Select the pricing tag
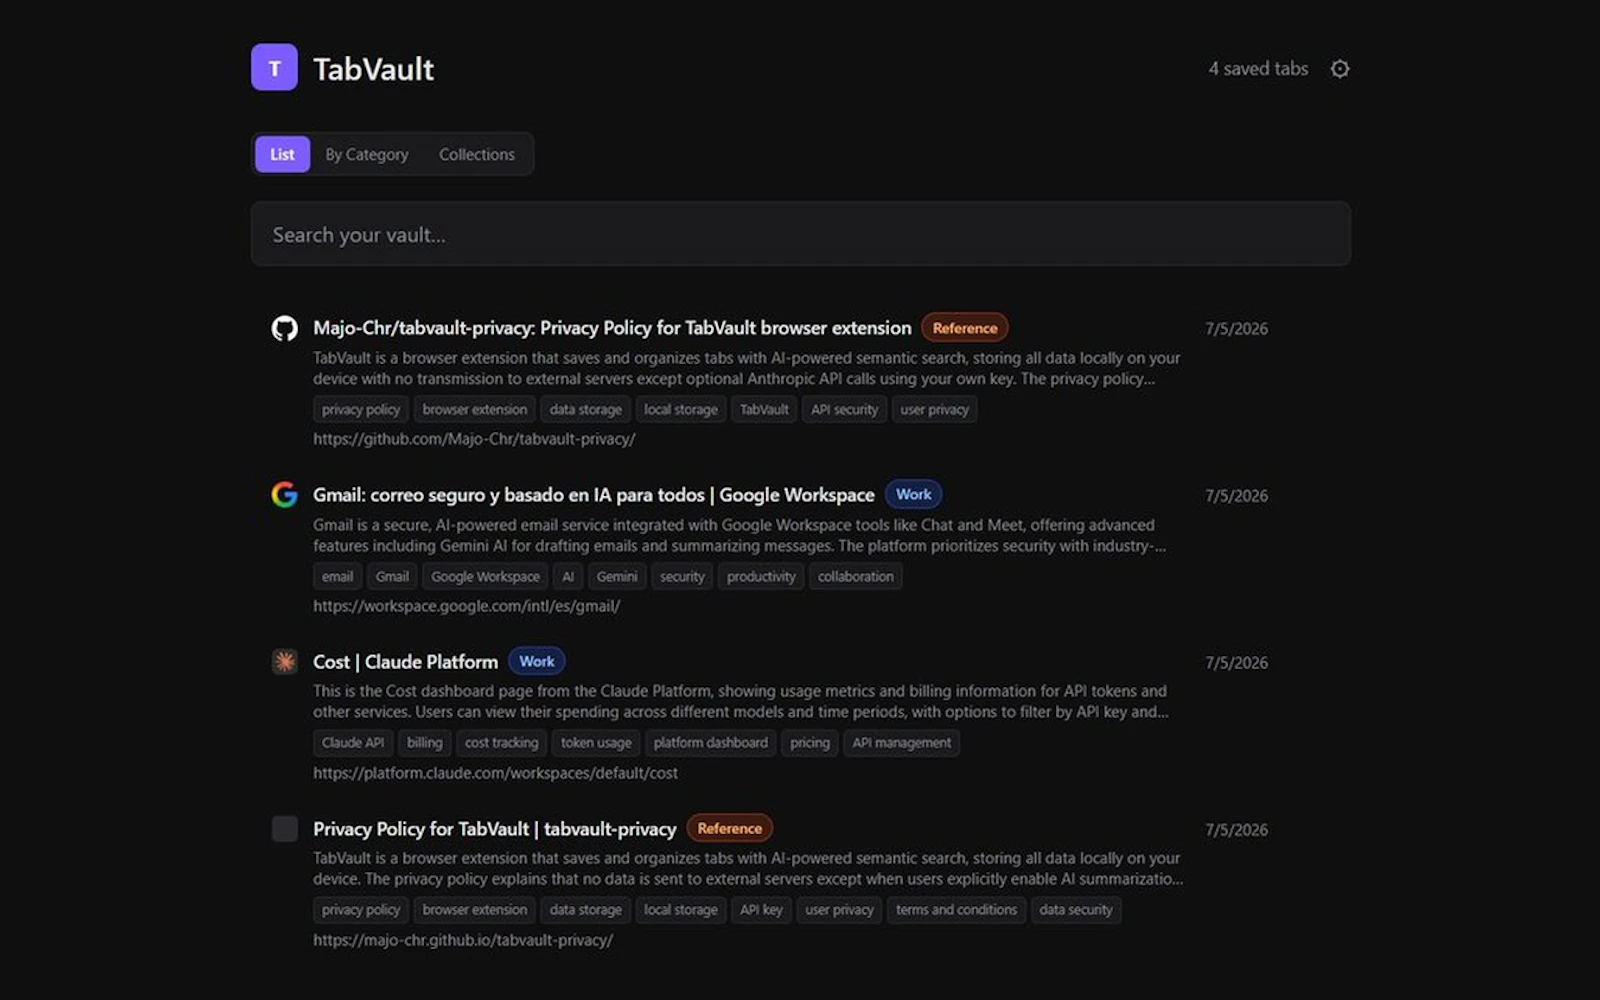This screenshot has height=1000, width=1600. [810, 743]
